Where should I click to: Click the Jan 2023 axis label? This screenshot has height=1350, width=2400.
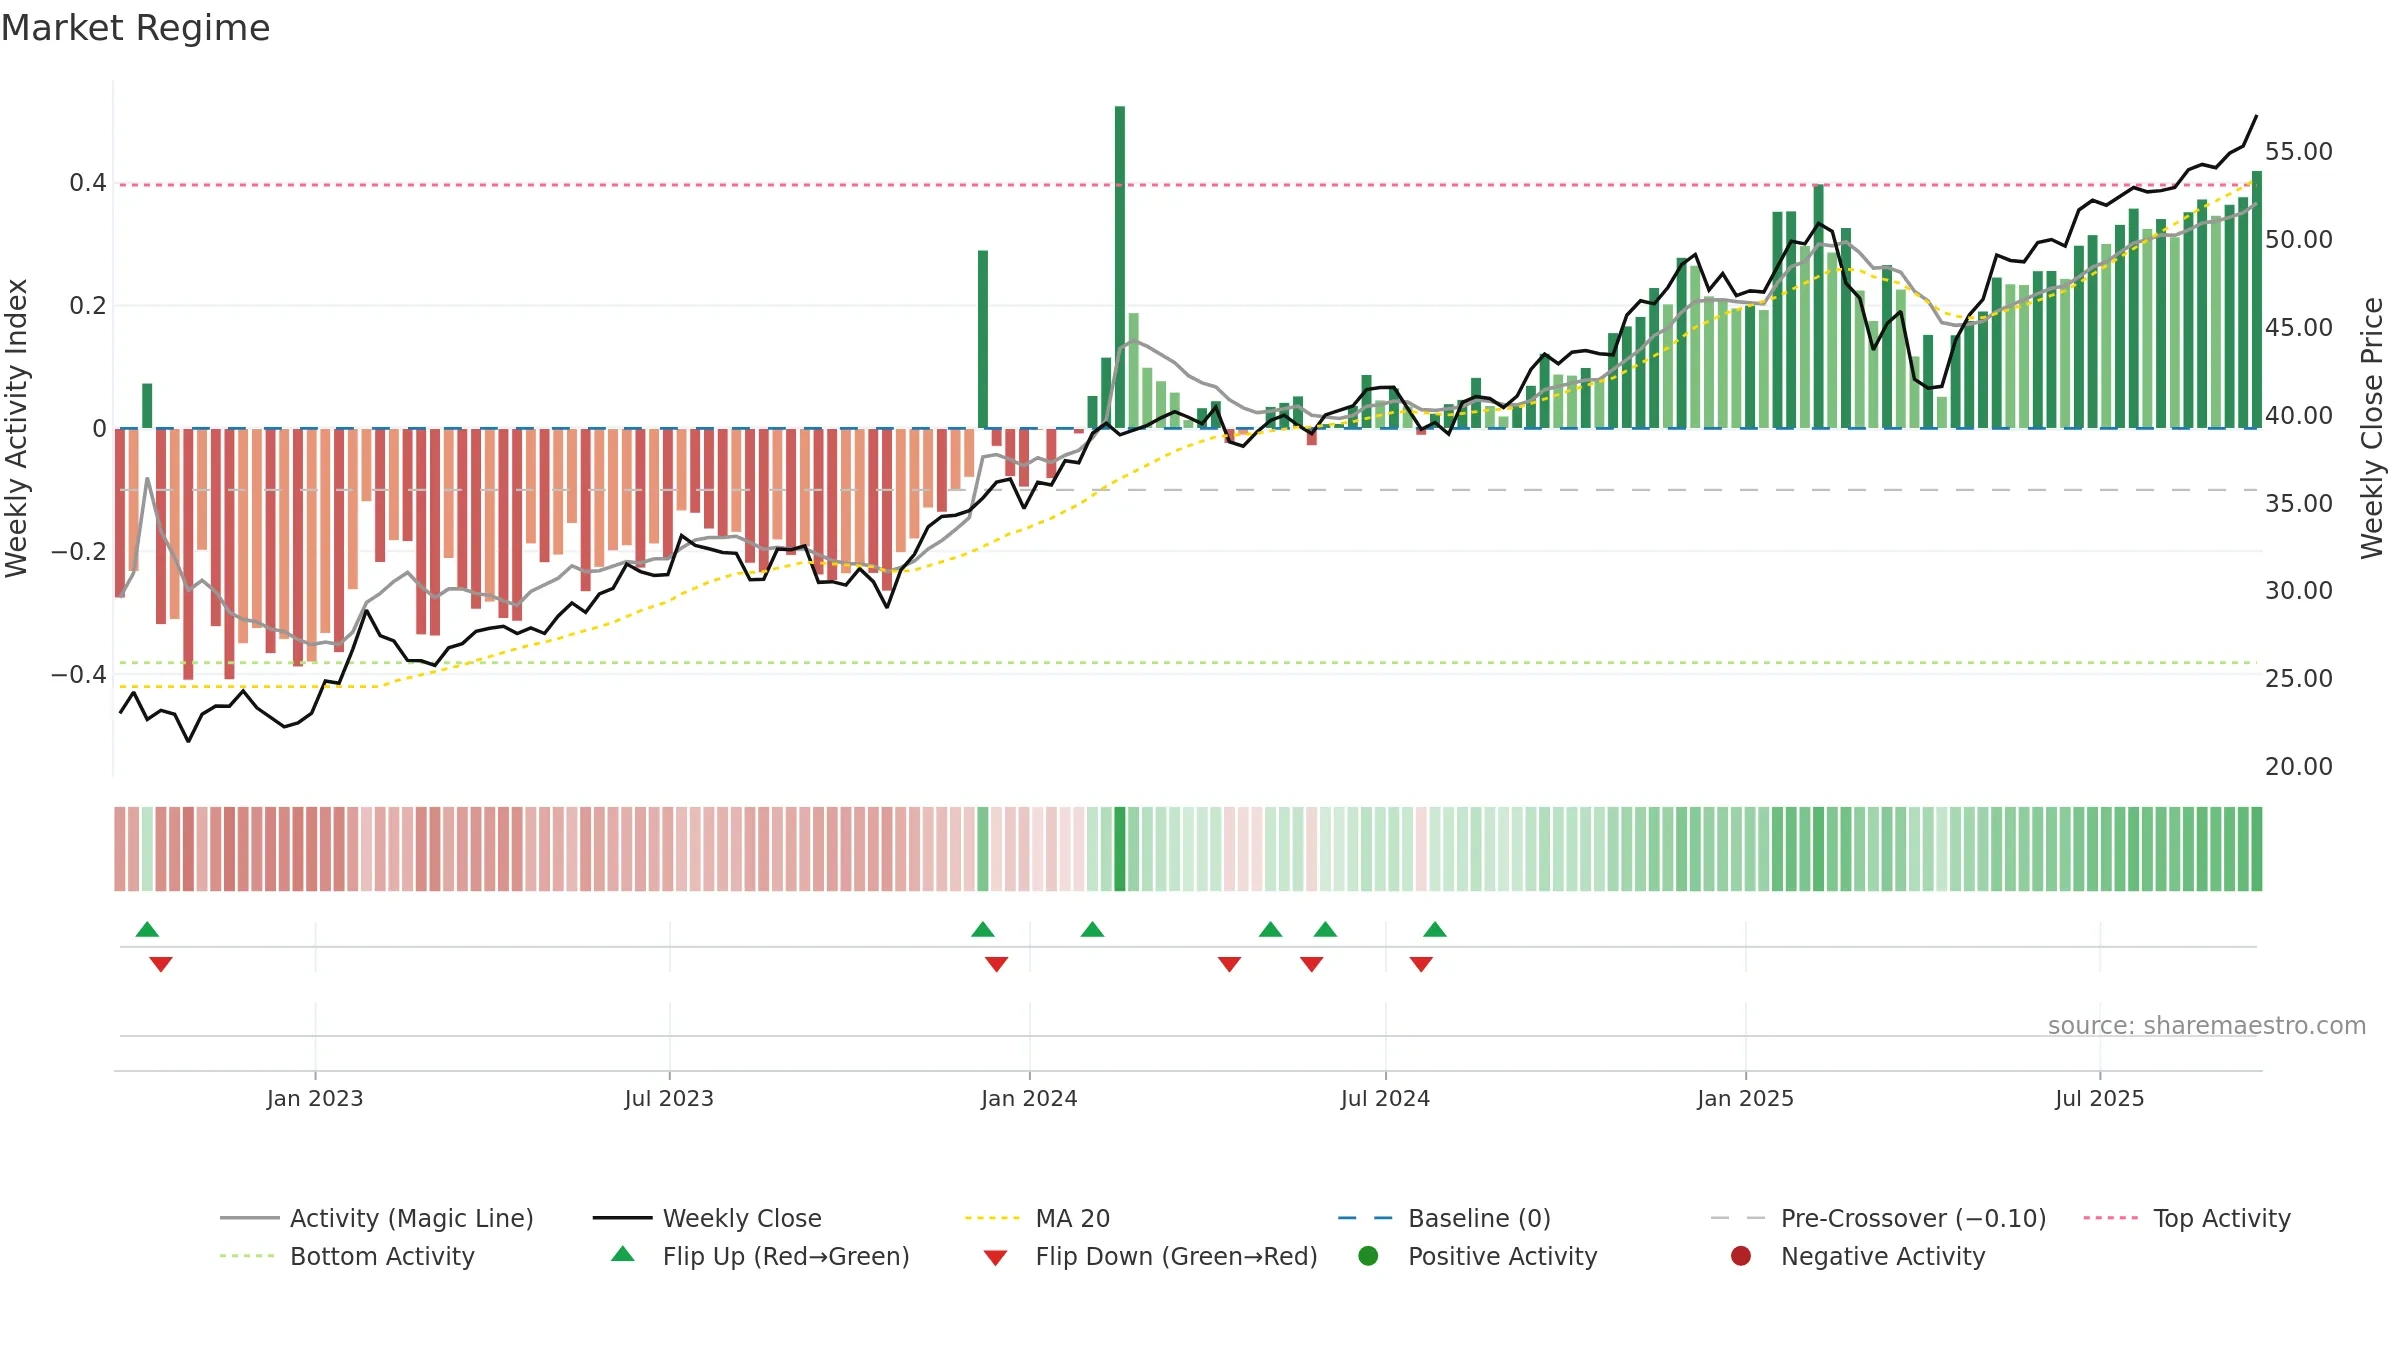[315, 1098]
